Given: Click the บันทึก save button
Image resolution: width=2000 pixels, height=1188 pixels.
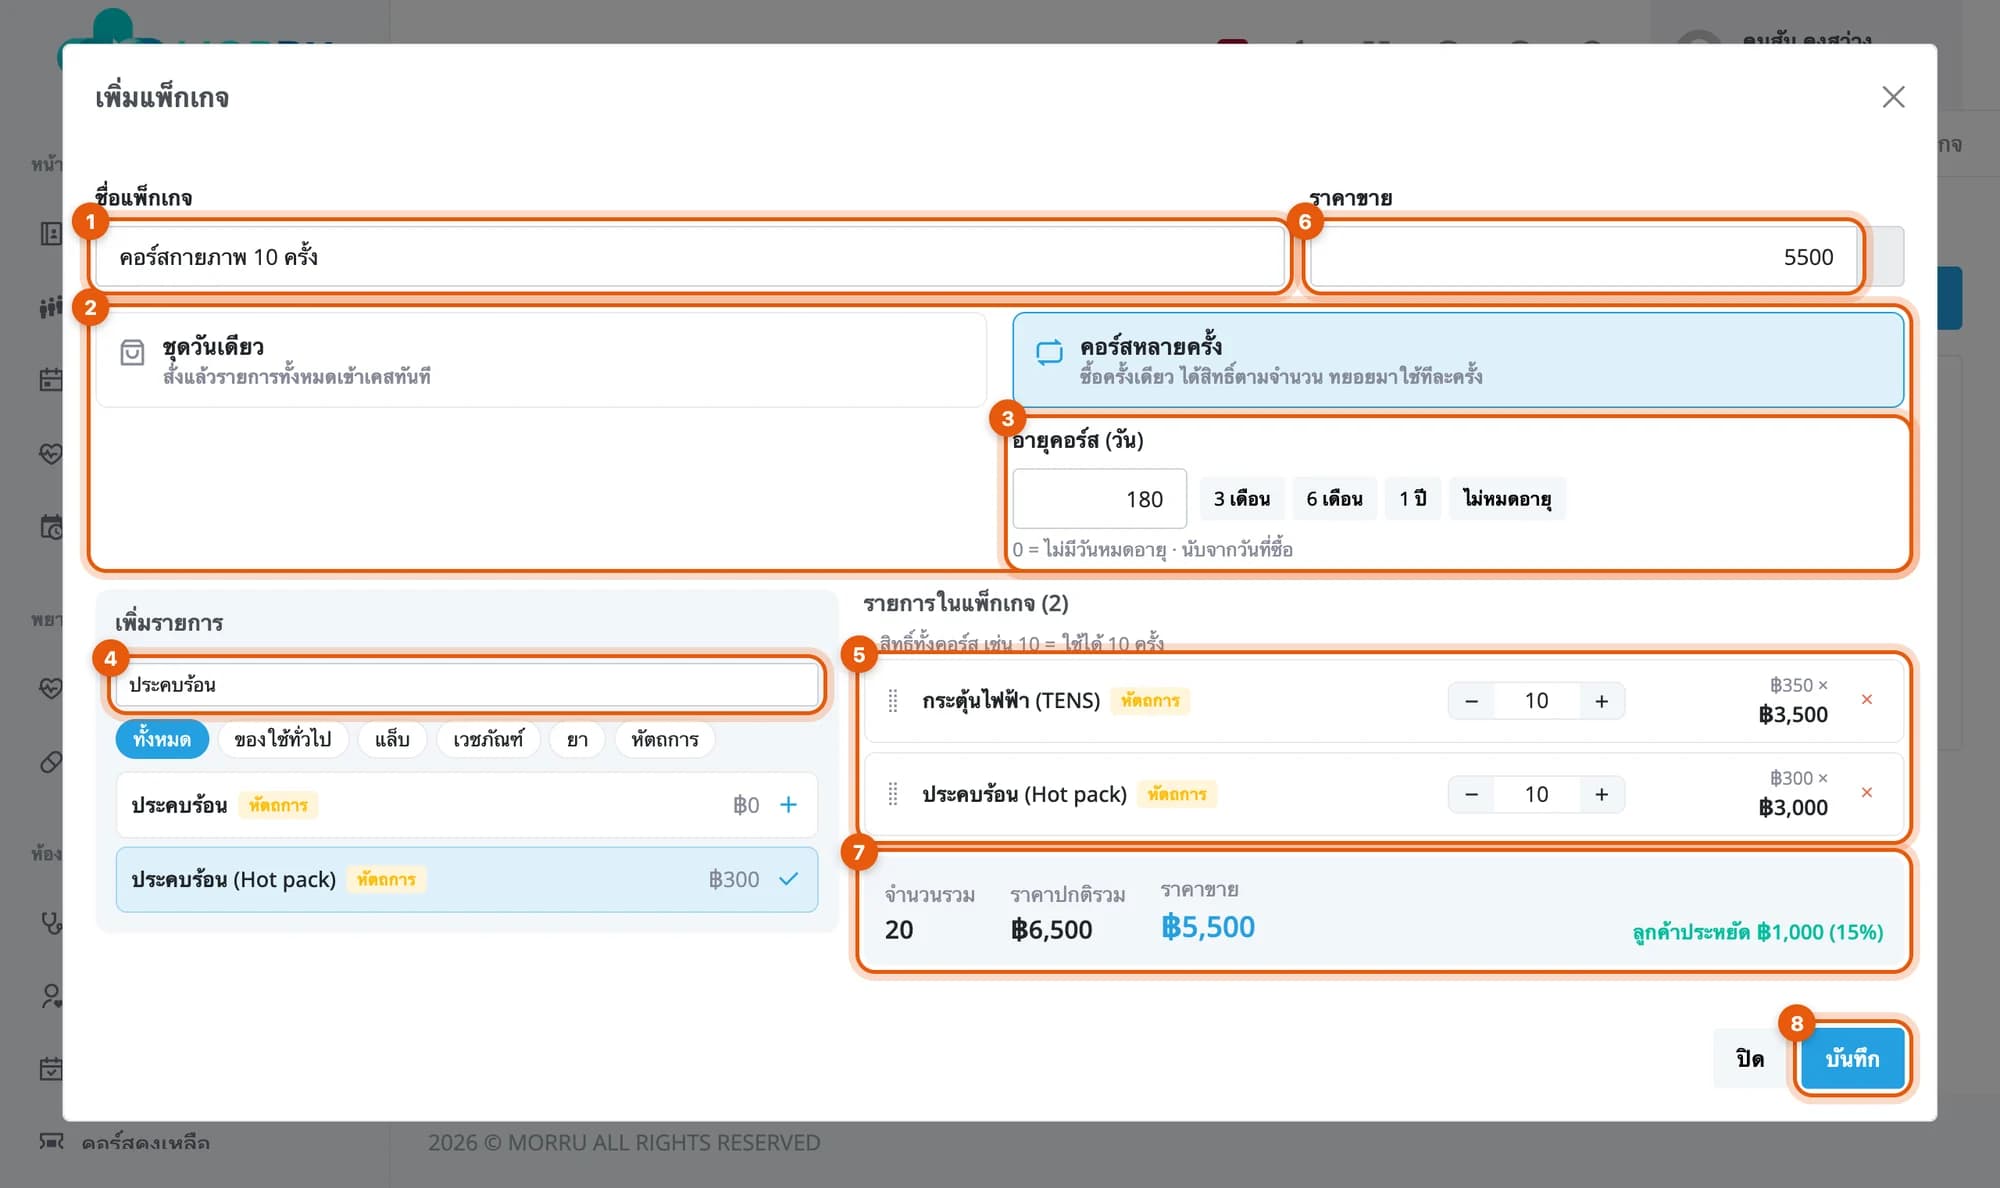Looking at the screenshot, I should coord(1852,1058).
